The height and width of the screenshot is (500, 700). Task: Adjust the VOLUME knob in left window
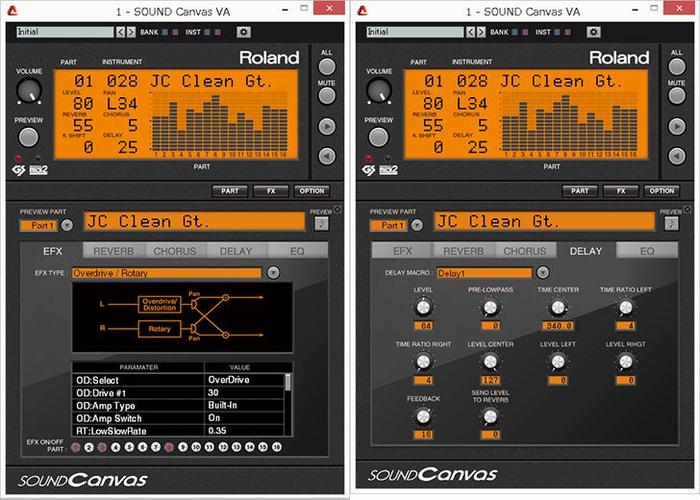pos(29,90)
